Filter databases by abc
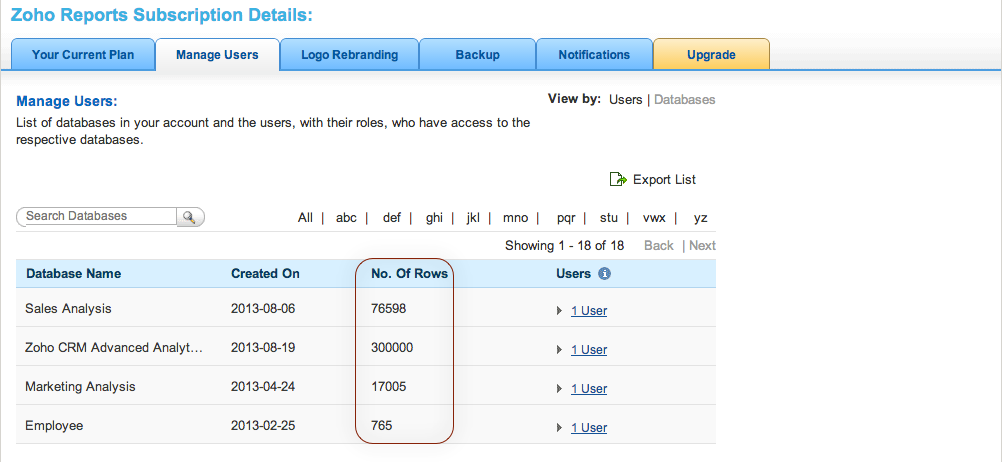The height and width of the screenshot is (462, 1002). point(346,218)
